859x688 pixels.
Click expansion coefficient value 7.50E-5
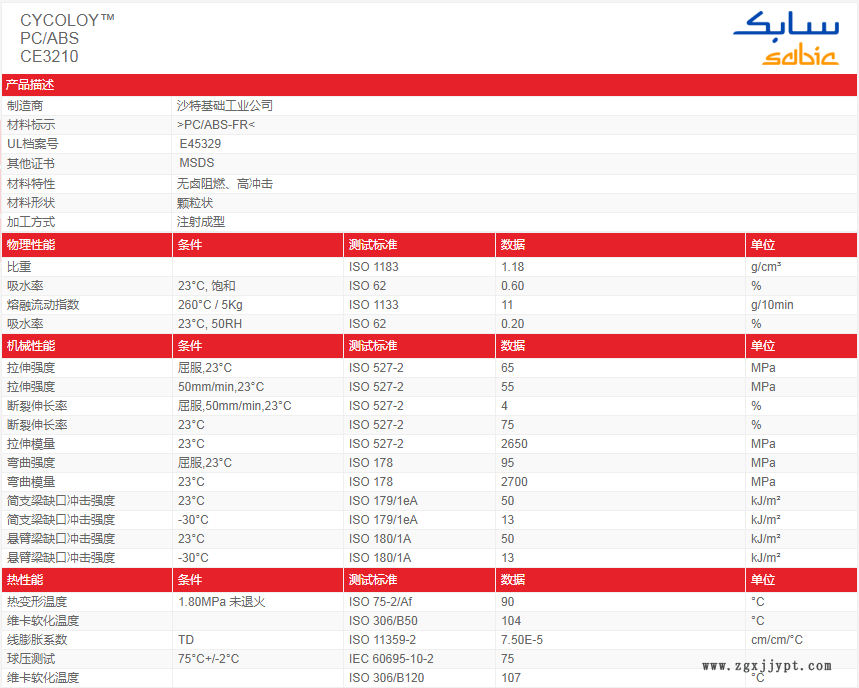pos(522,640)
